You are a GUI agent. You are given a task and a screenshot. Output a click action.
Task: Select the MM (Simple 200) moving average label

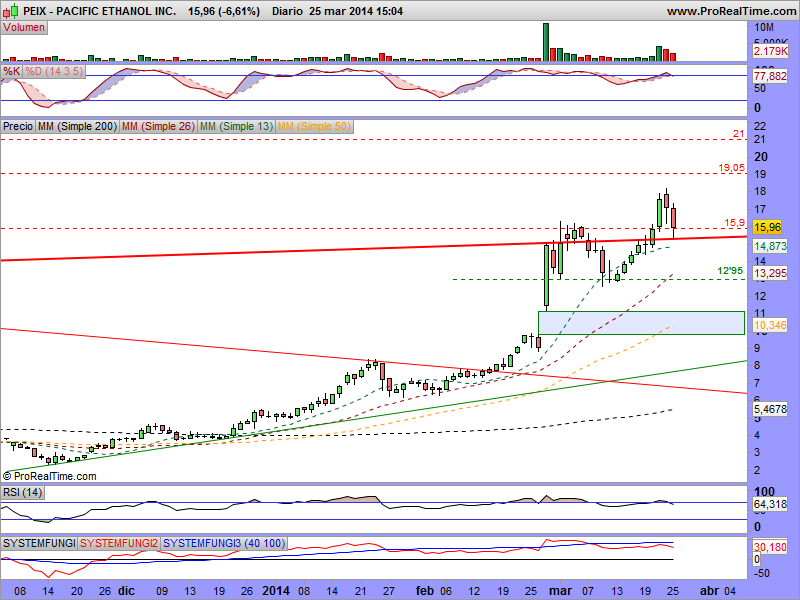click(x=77, y=126)
